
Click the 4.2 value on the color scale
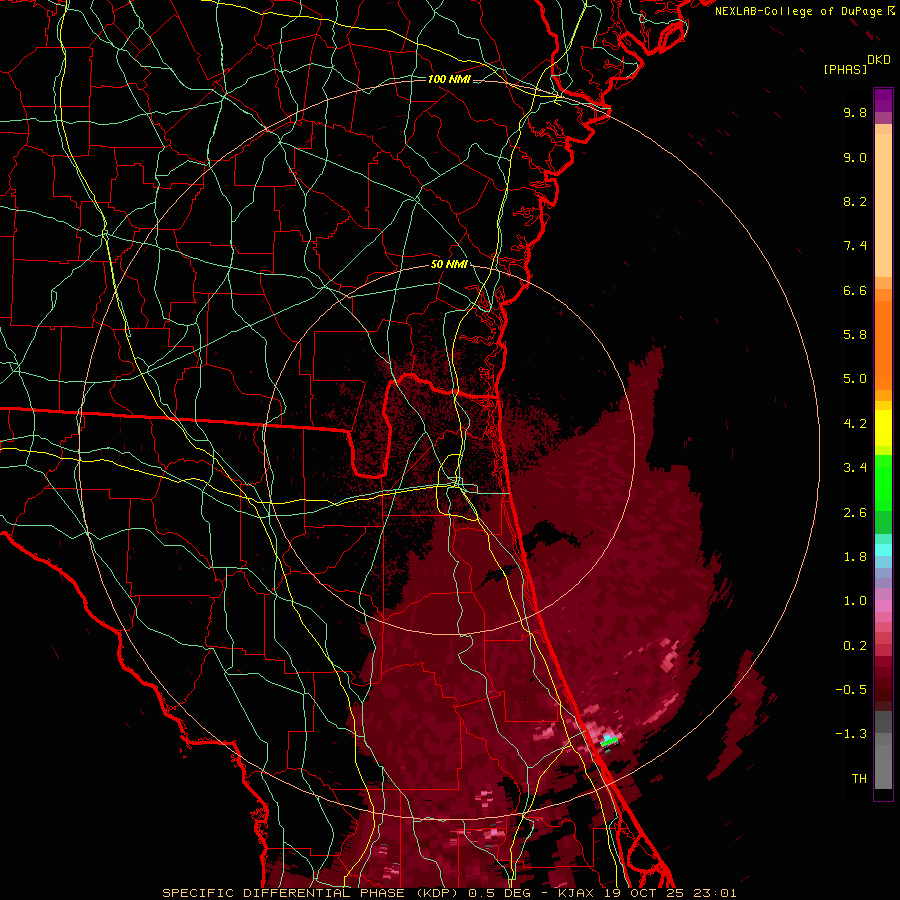[855, 424]
